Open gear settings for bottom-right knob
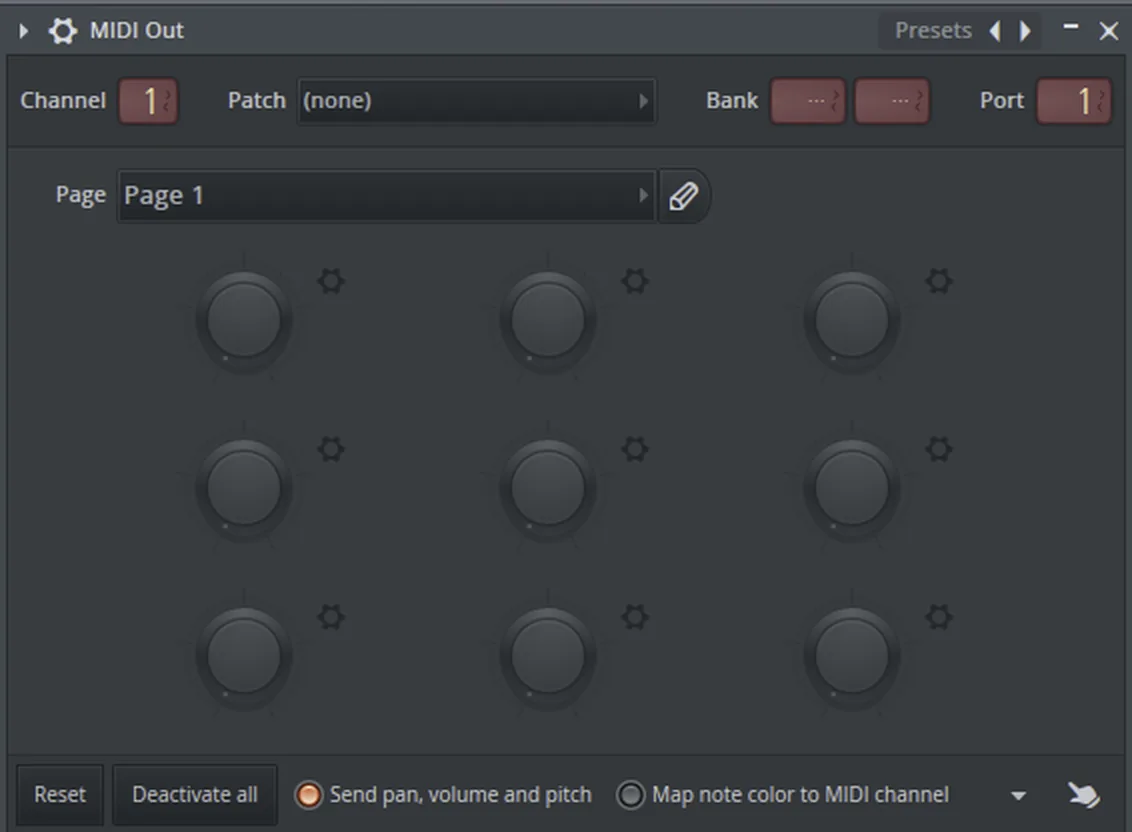1132x832 pixels. coord(939,618)
